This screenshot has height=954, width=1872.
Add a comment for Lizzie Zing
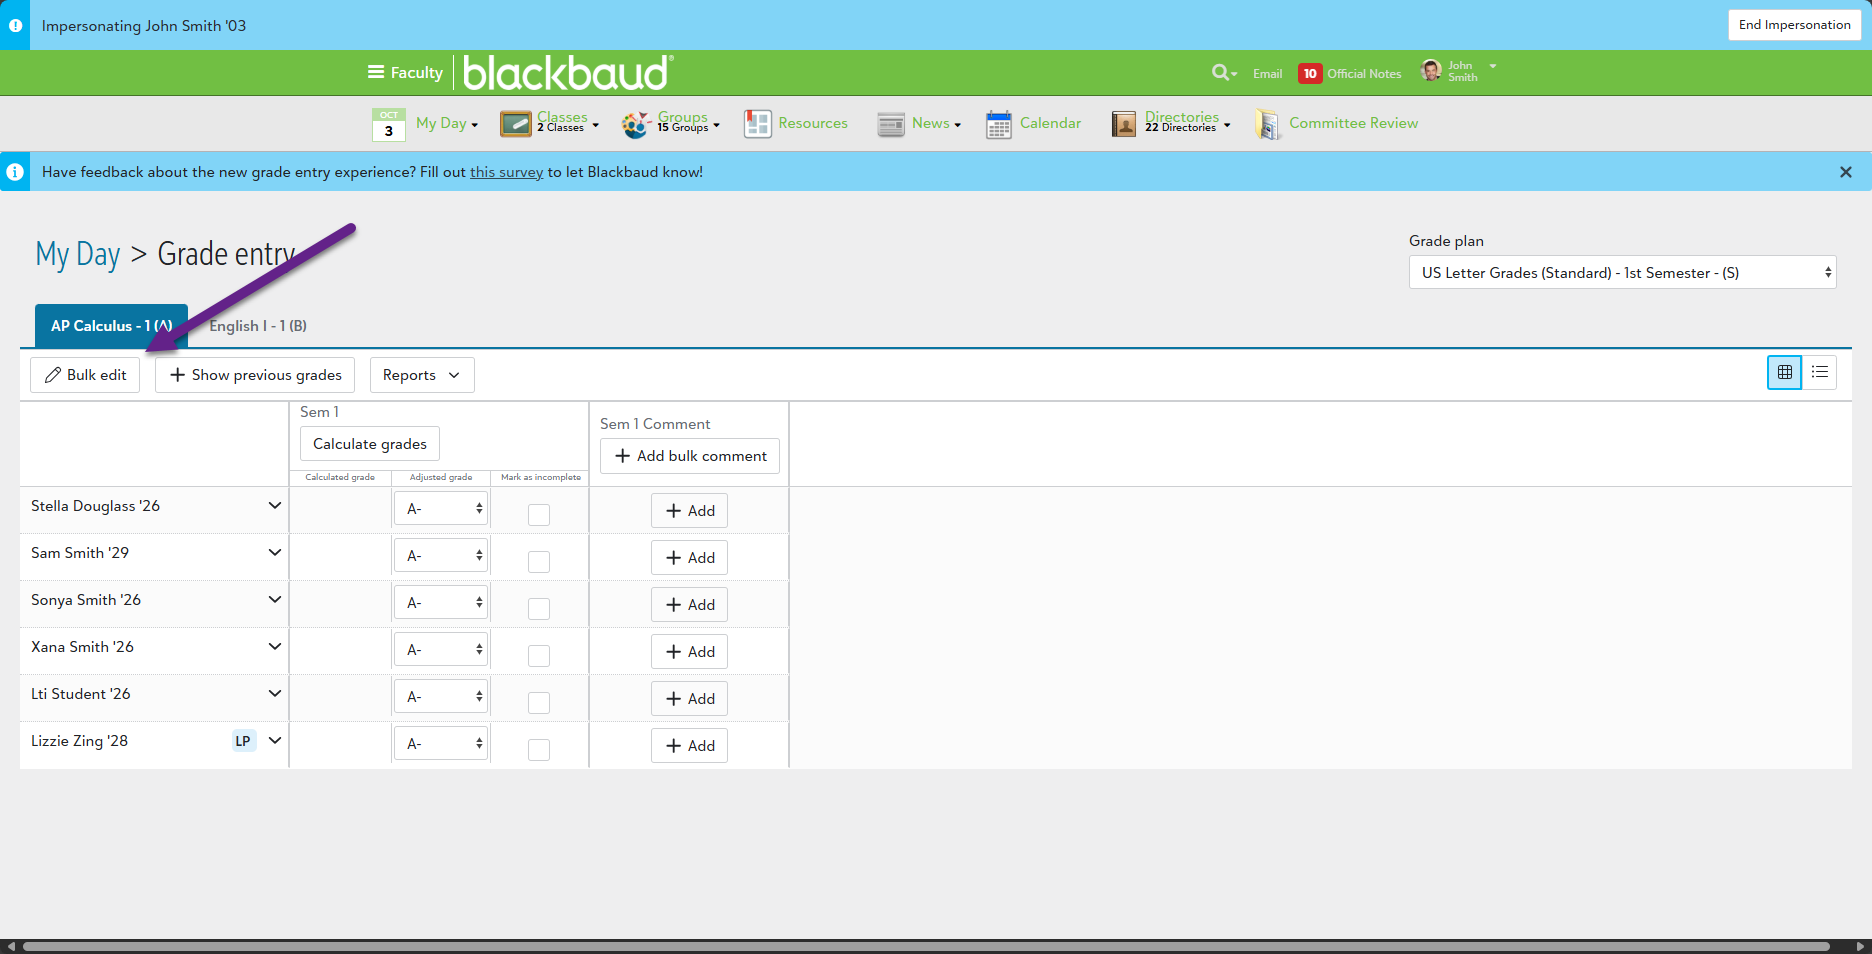(690, 746)
